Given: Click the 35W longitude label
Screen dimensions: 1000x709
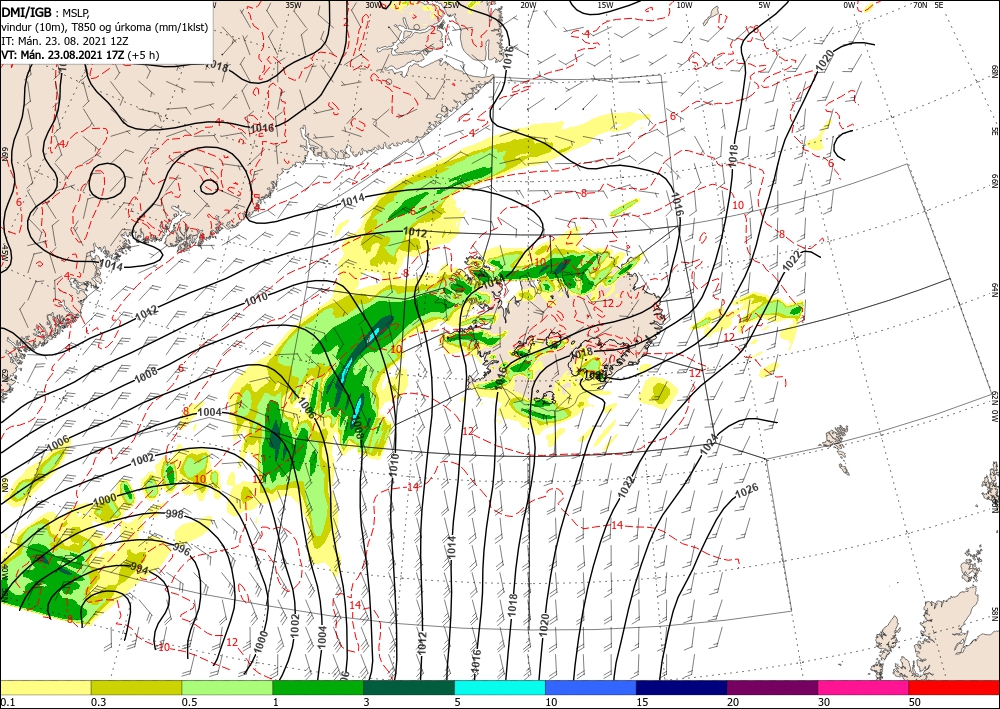Looking at the screenshot, I should coord(293,4).
